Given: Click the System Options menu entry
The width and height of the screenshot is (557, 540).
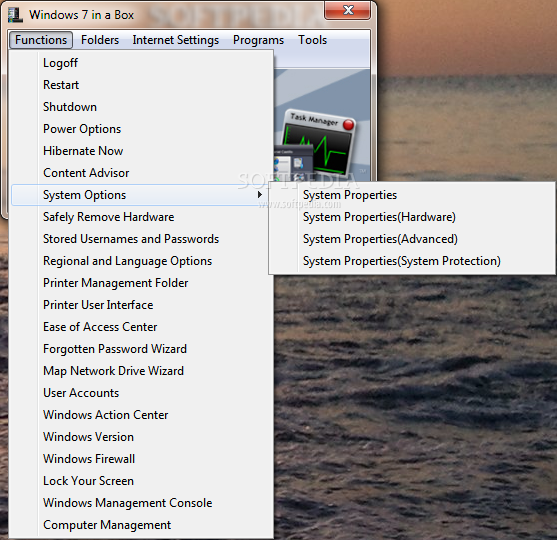Looking at the screenshot, I should [x=140, y=195].
